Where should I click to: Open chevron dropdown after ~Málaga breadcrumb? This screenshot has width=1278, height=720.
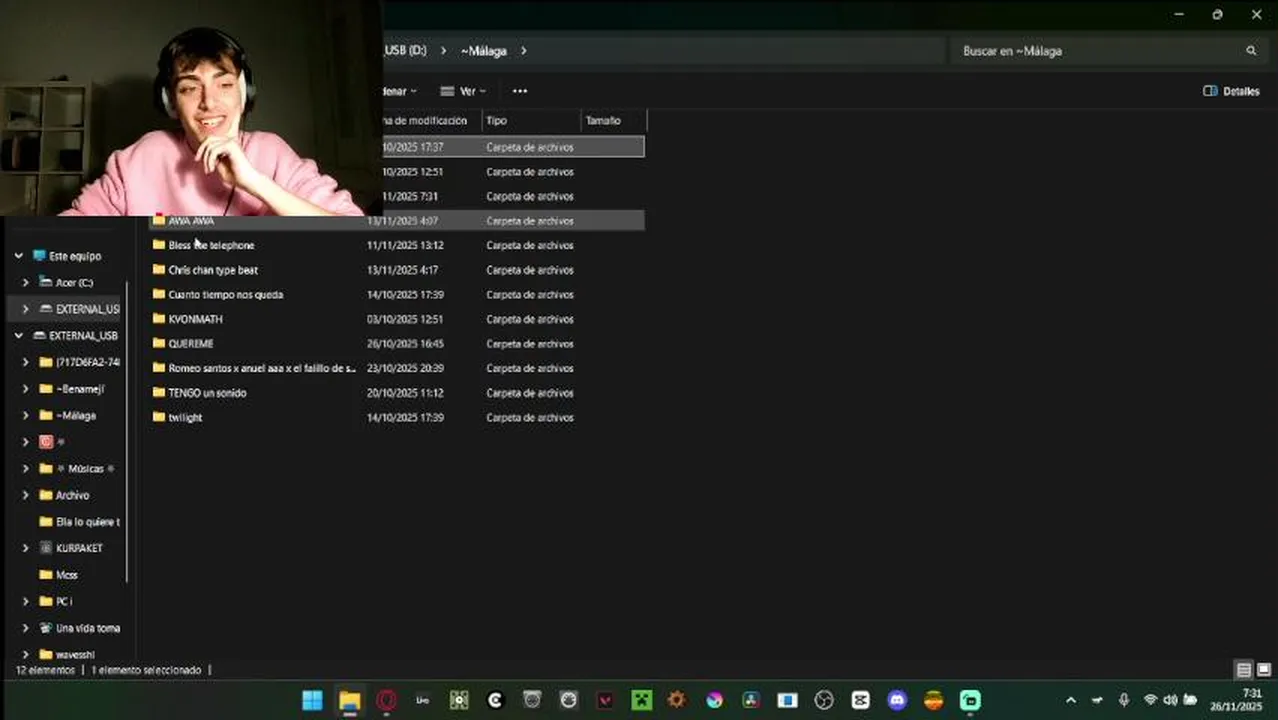[523, 50]
